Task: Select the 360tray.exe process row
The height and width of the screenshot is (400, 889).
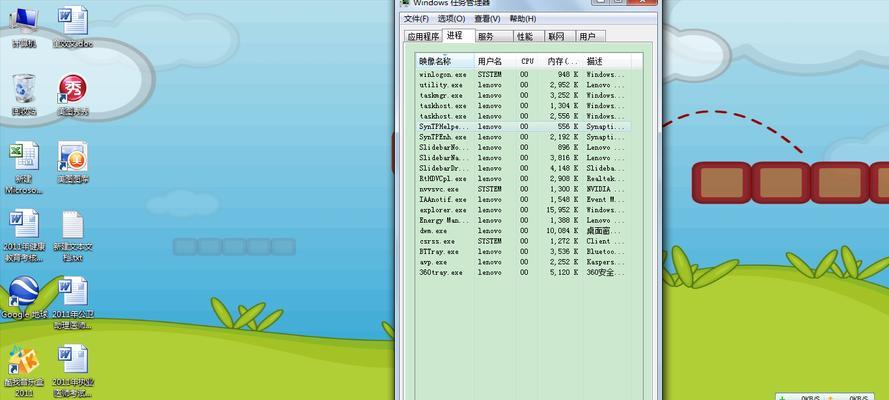Action: coord(523,273)
